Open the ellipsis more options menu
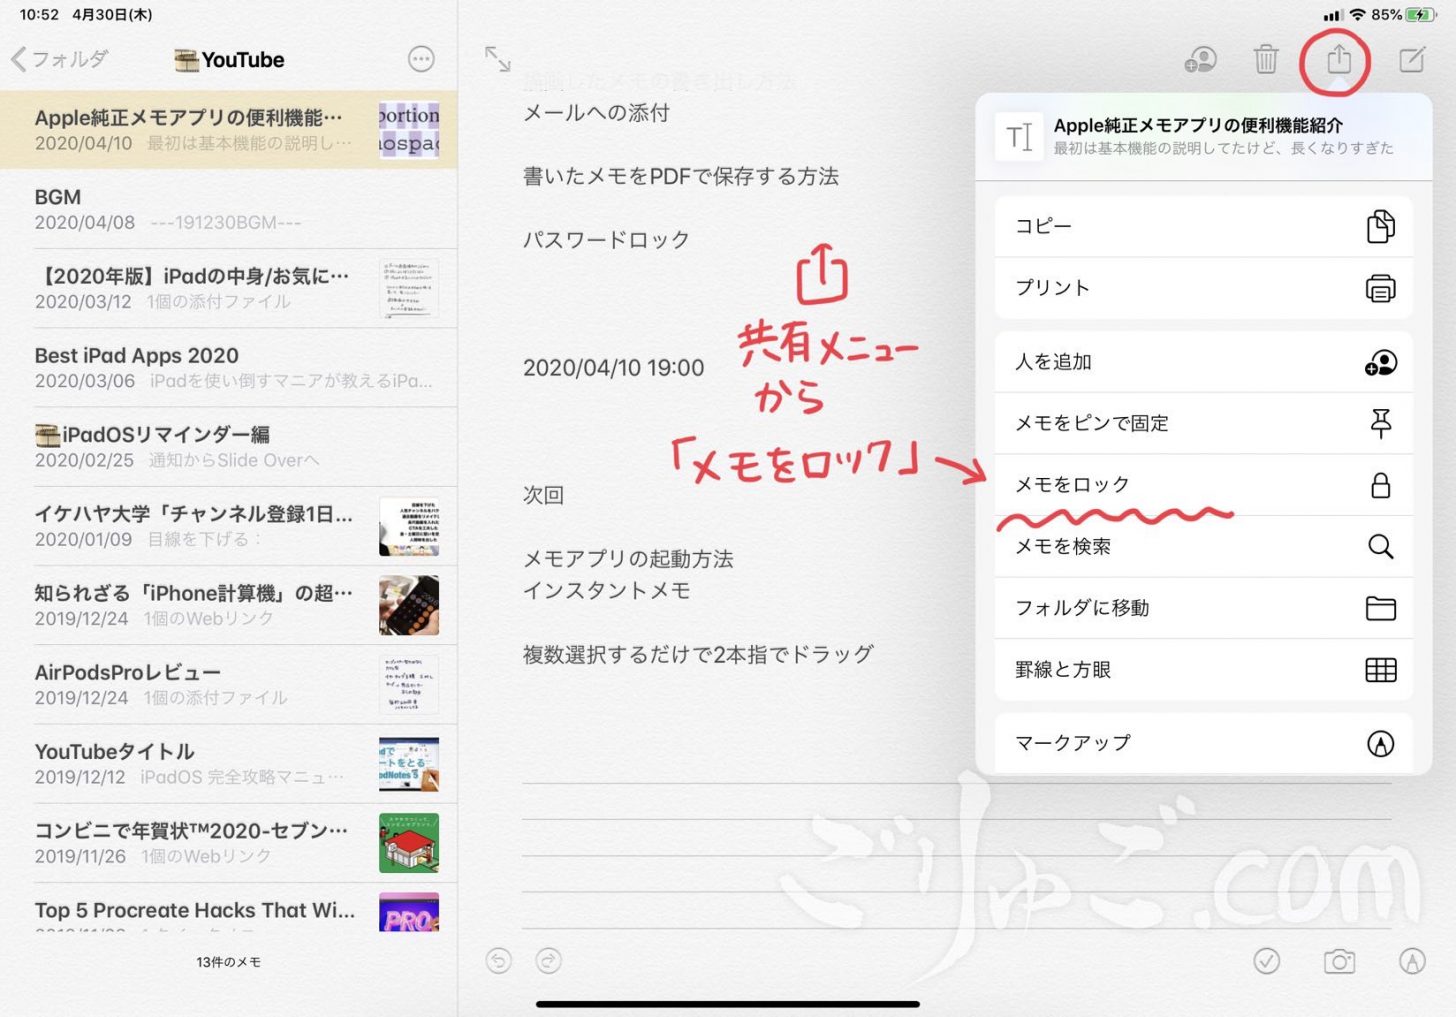The width and height of the screenshot is (1456, 1017). pyautogui.click(x=421, y=60)
